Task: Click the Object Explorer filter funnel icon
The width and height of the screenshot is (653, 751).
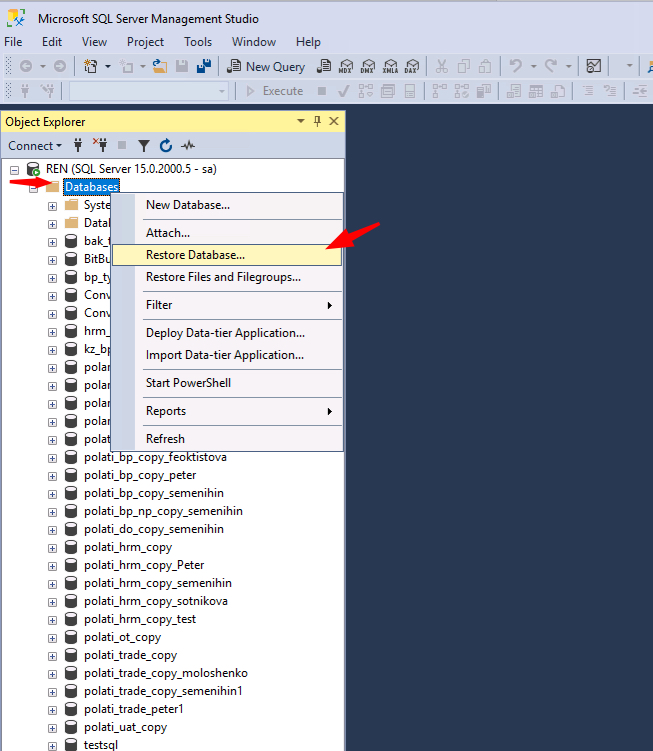Action: (x=144, y=146)
